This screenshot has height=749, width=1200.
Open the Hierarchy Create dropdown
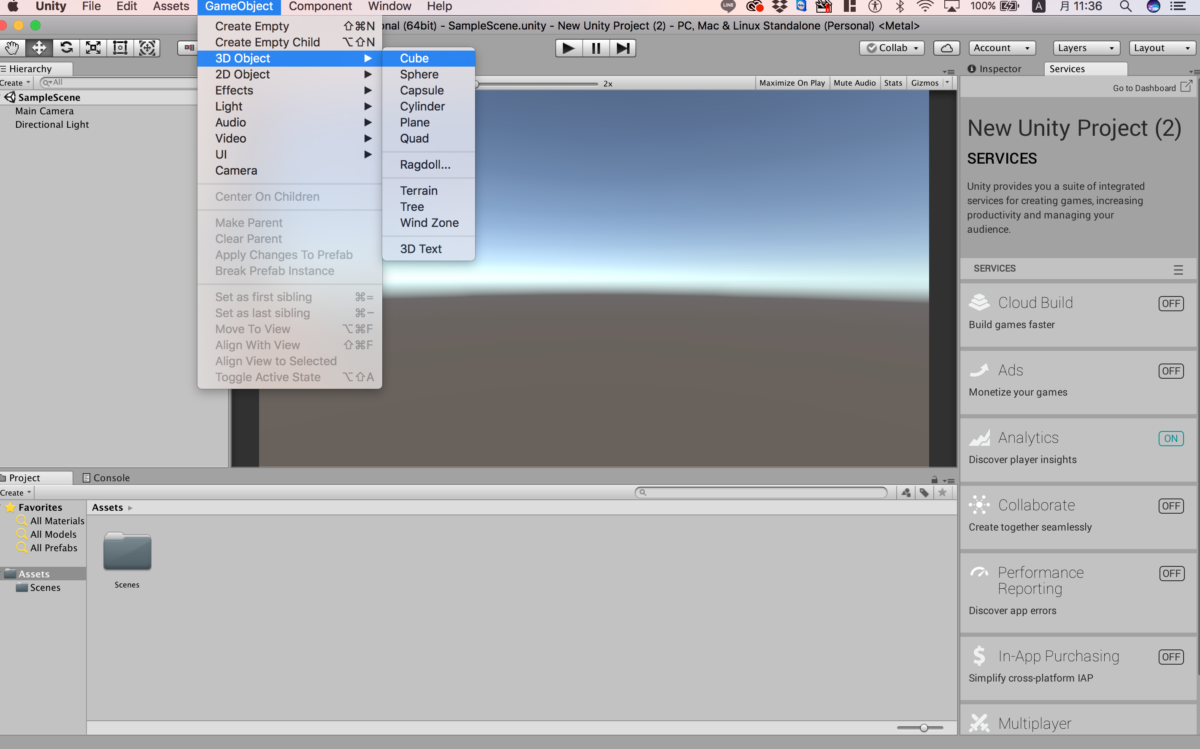(x=16, y=83)
